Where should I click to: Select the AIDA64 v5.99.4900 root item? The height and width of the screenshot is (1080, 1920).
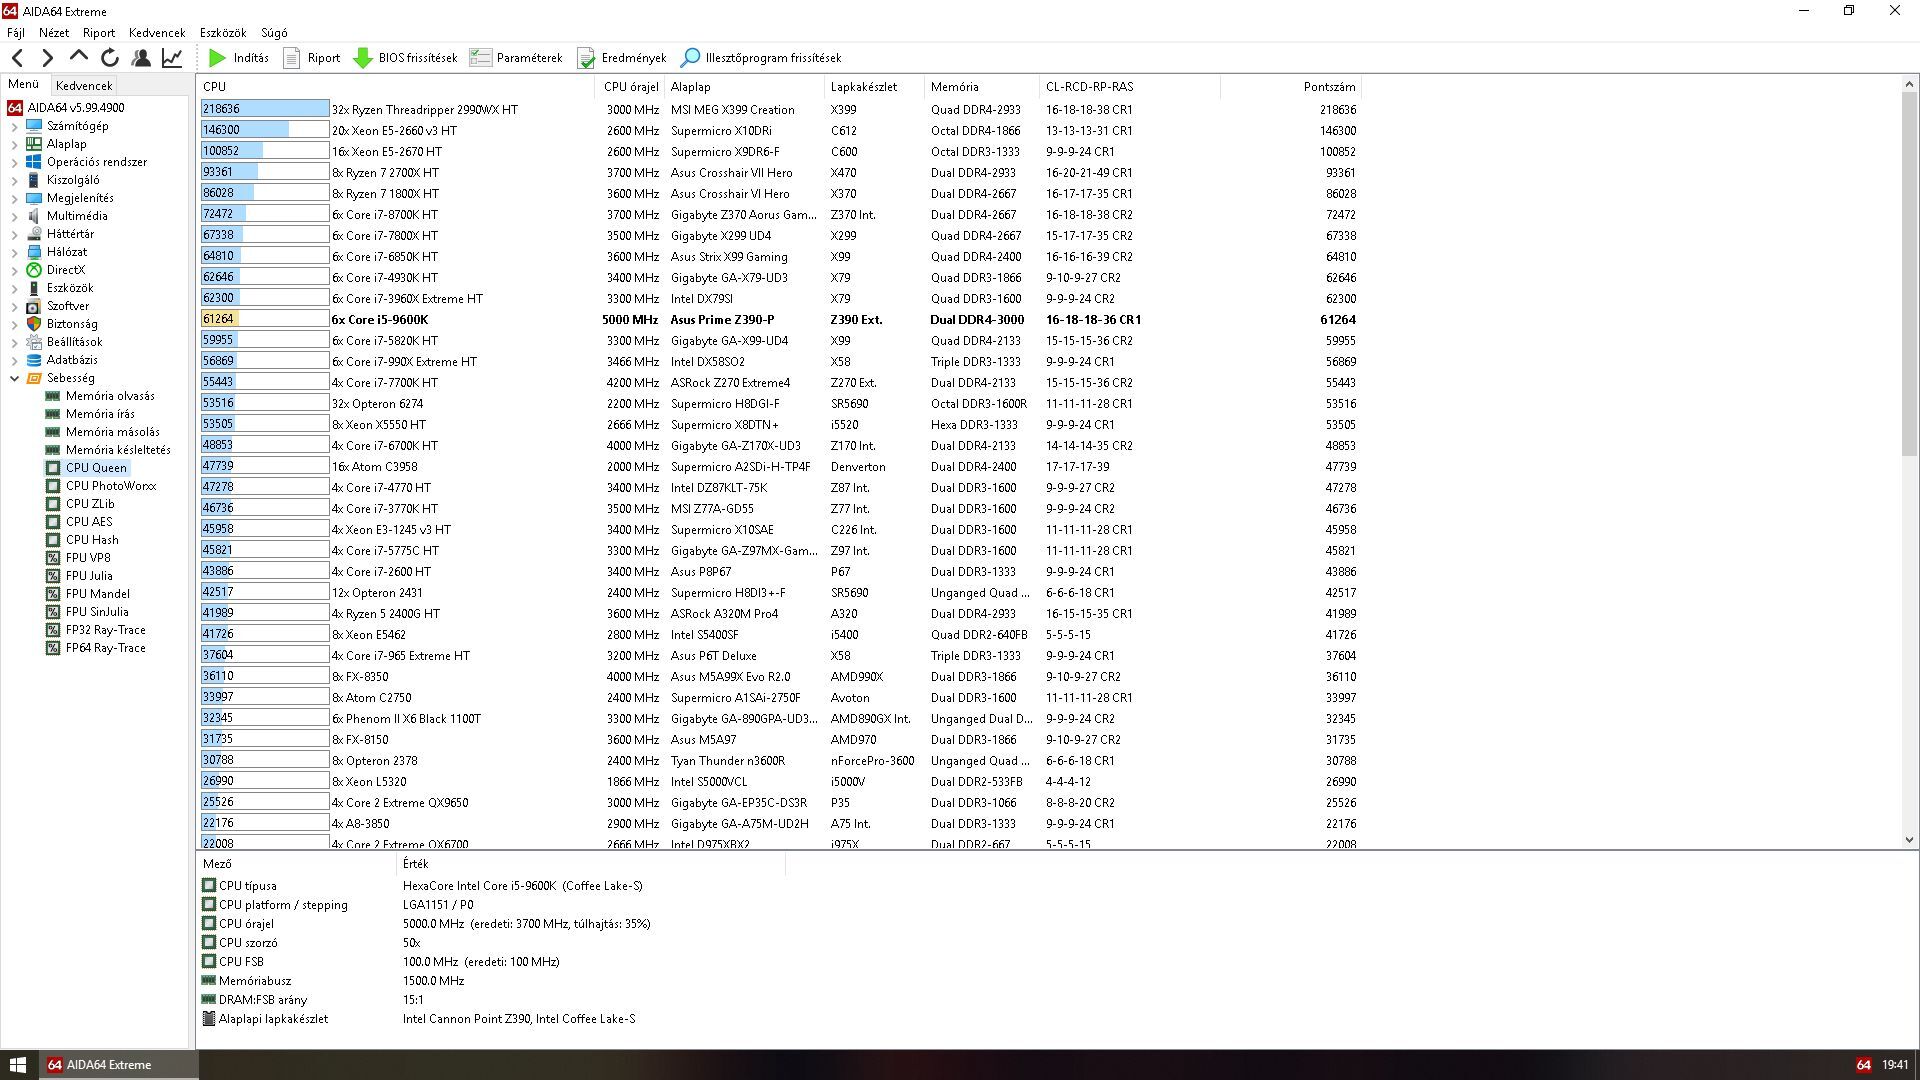tap(66, 108)
